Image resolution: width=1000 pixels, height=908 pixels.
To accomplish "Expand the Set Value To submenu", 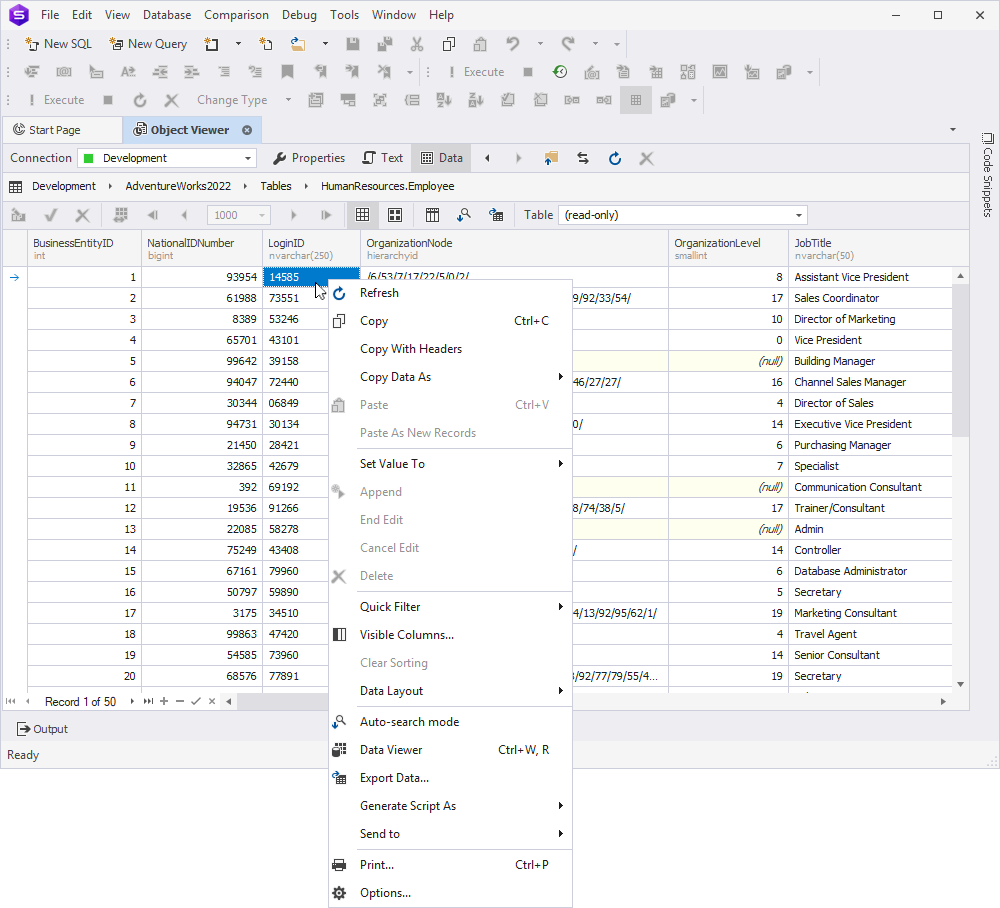I will pos(450,464).
